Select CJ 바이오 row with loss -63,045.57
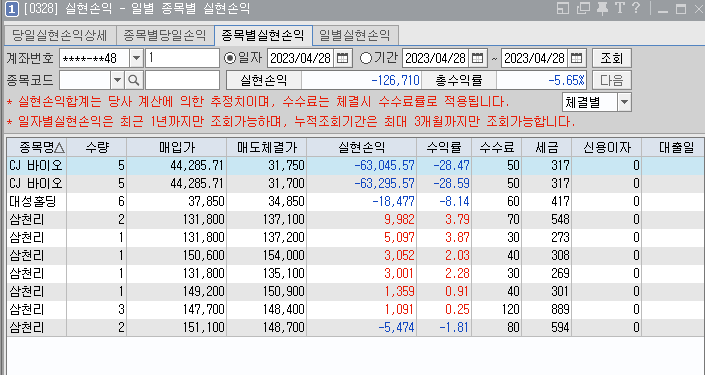 [356, 165]
